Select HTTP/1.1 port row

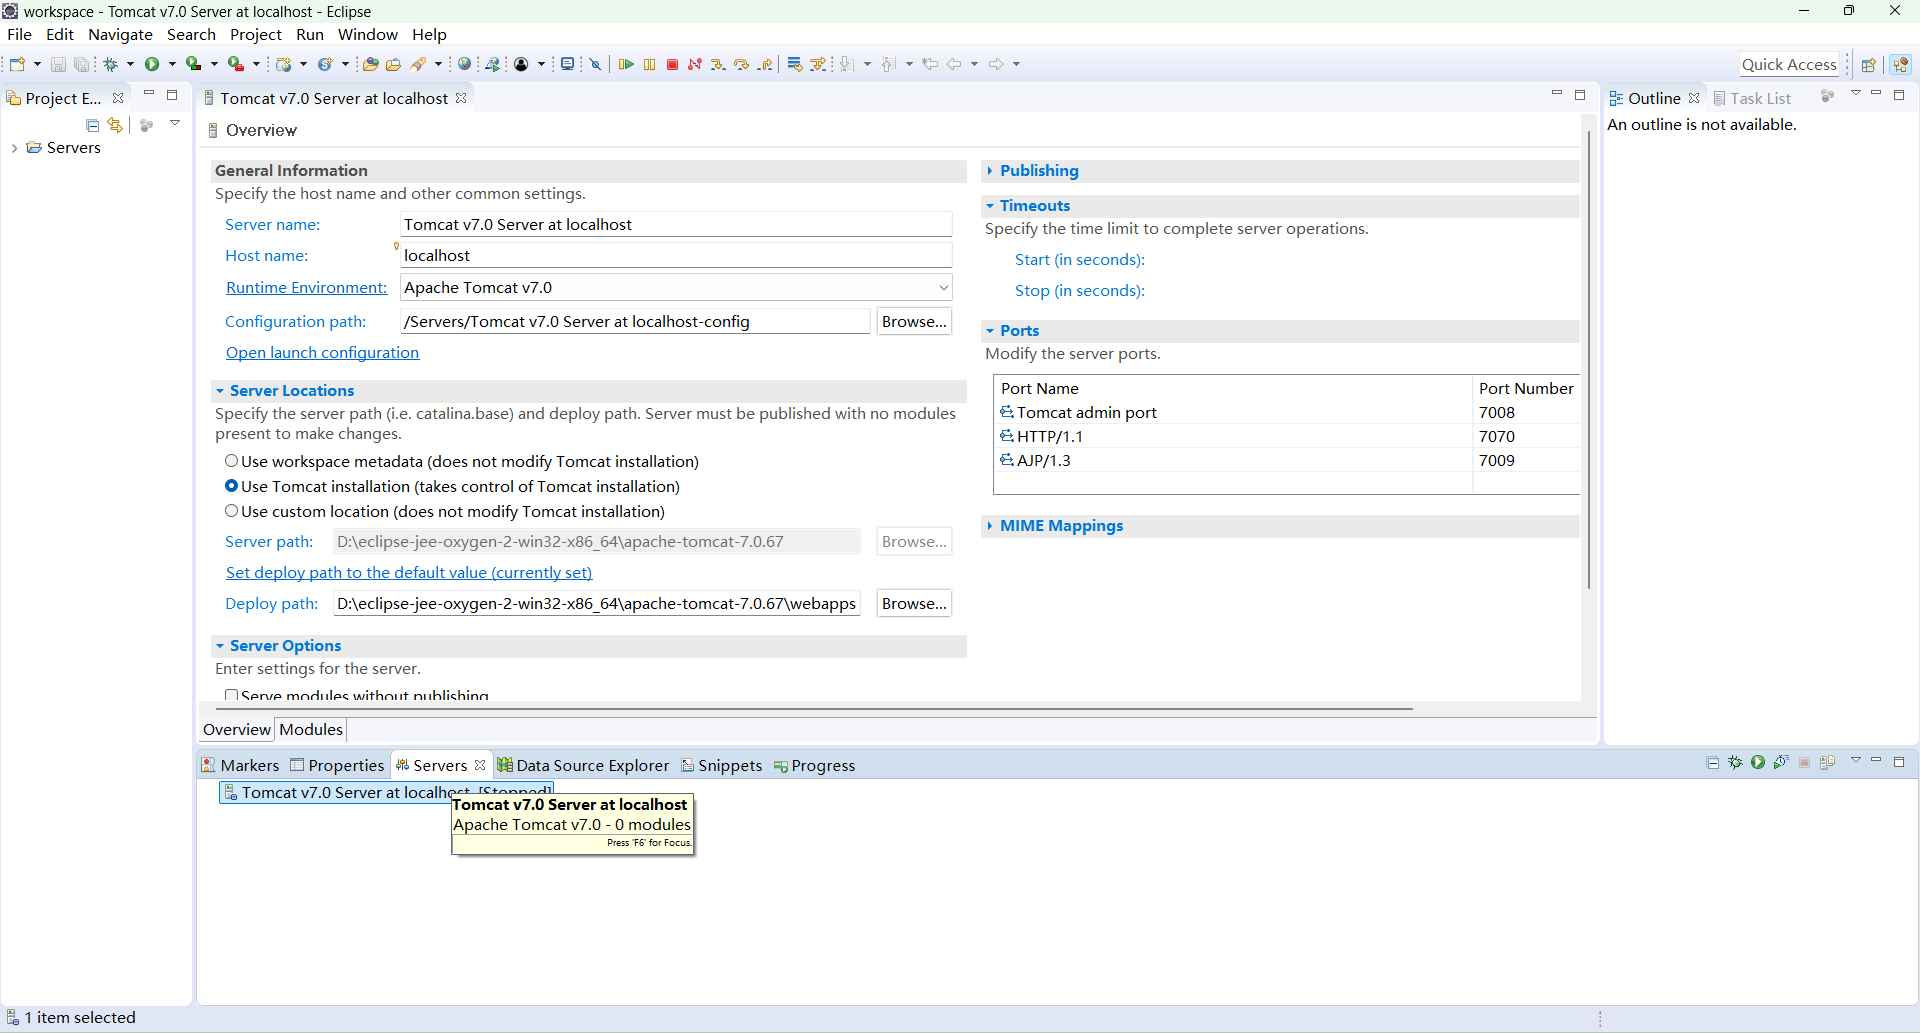pos(1288,436)
